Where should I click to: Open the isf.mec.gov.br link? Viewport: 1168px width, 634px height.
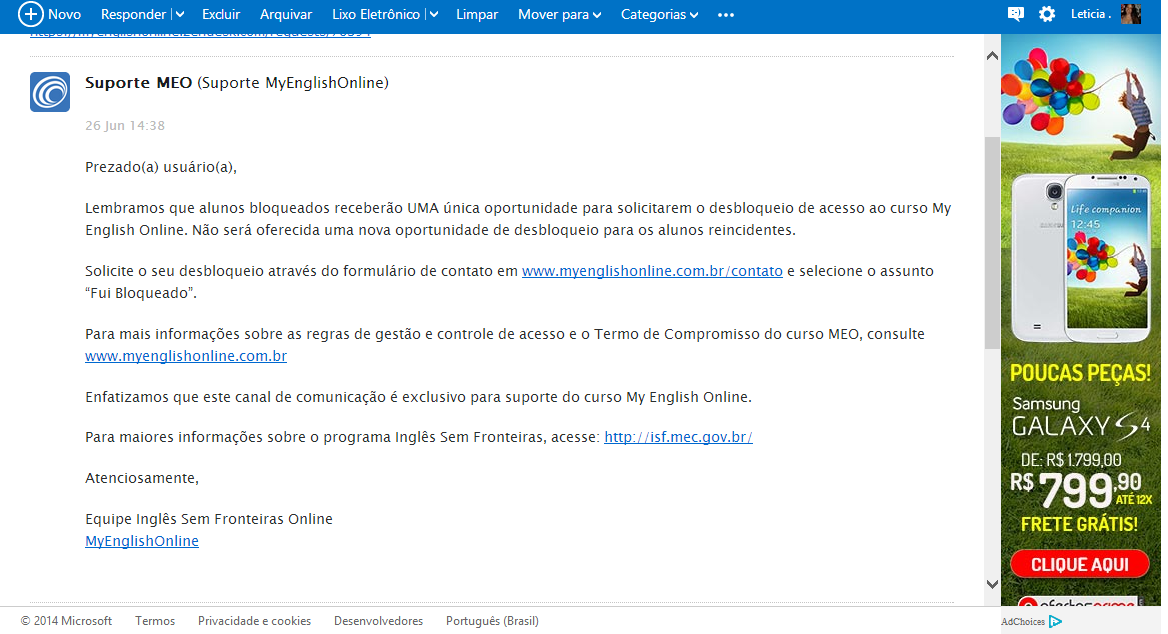click(x=678, y=437)
